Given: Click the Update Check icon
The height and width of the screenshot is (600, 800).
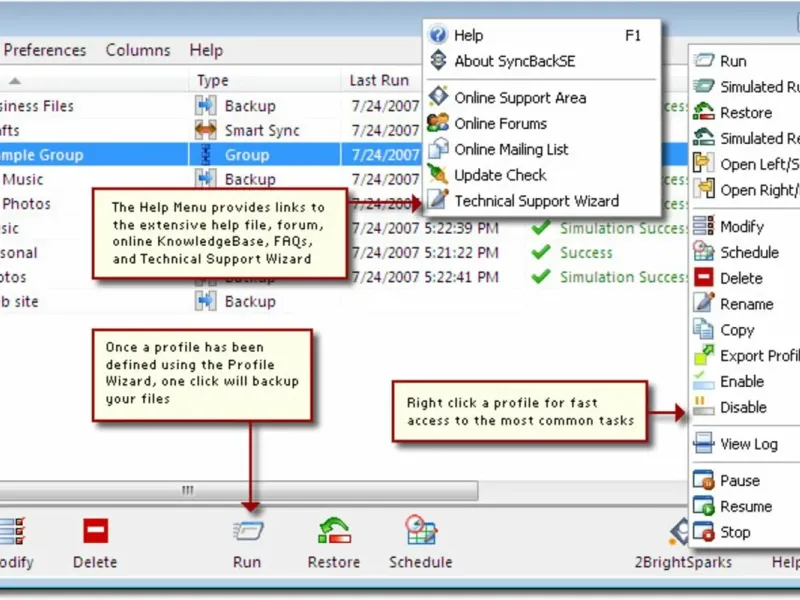Looking at the screenshot, I should coord(438,174).
